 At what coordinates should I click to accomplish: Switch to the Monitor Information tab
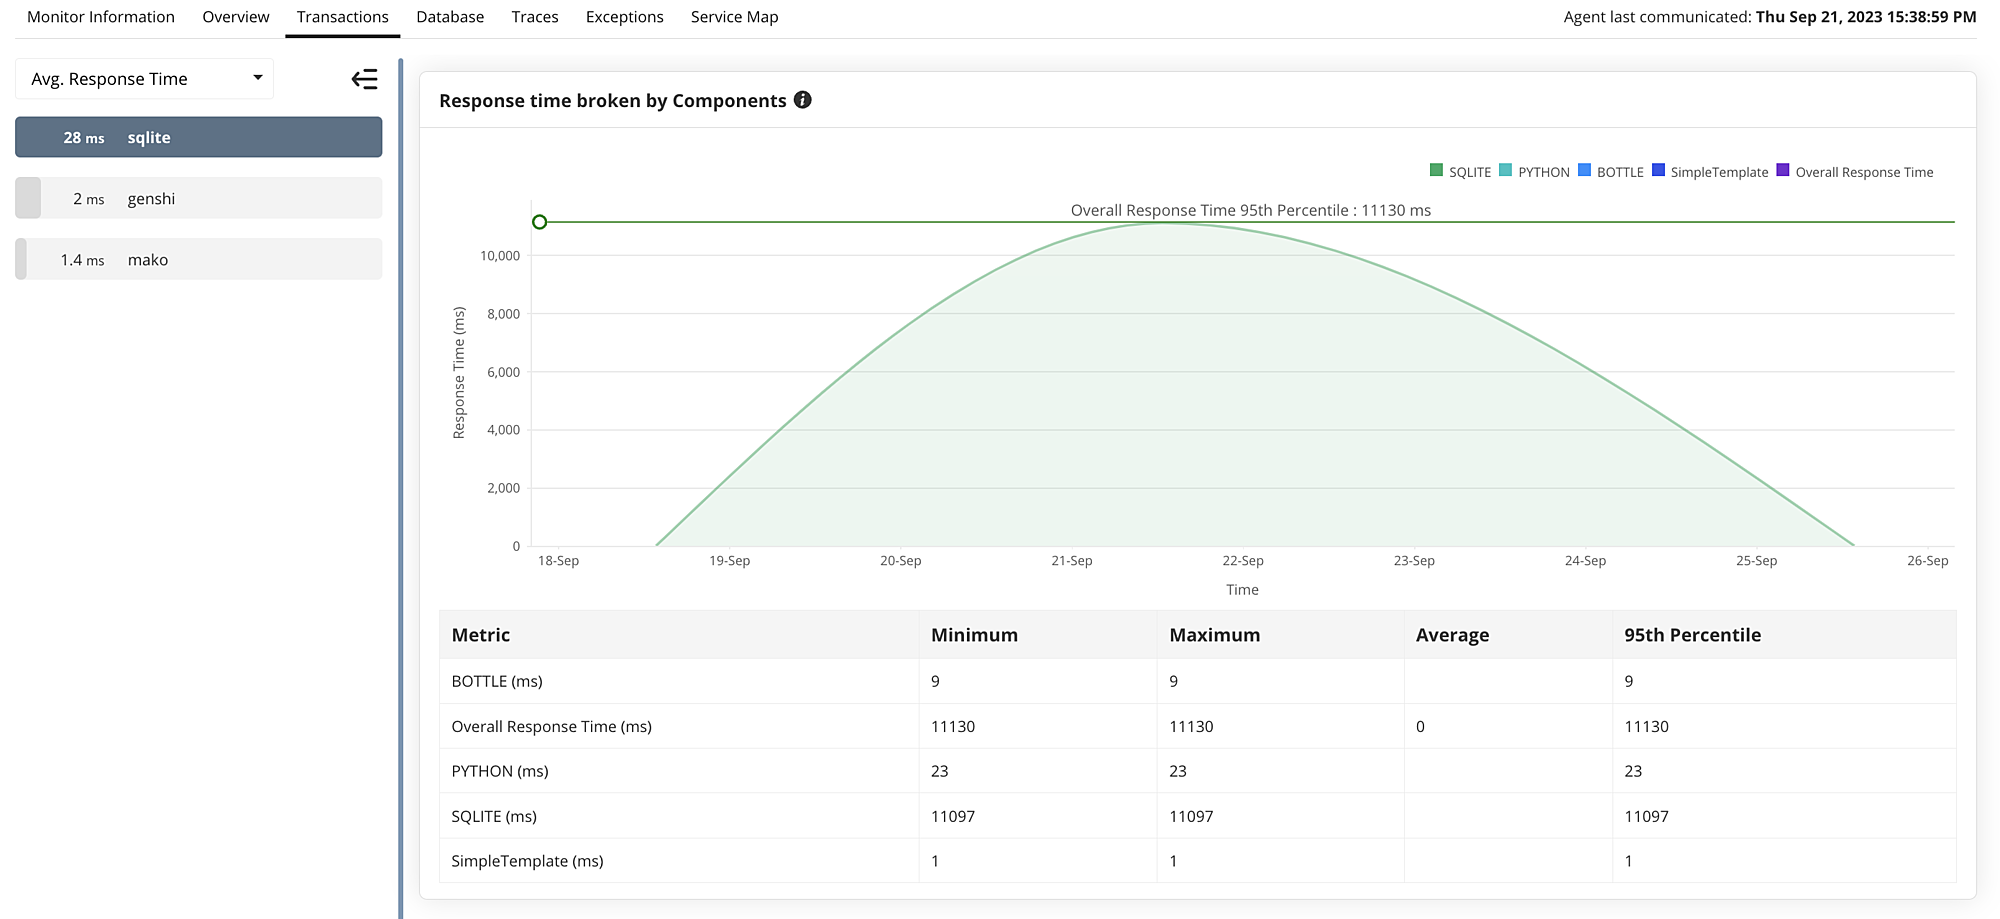pyautogui.click(x=101, y=17)
